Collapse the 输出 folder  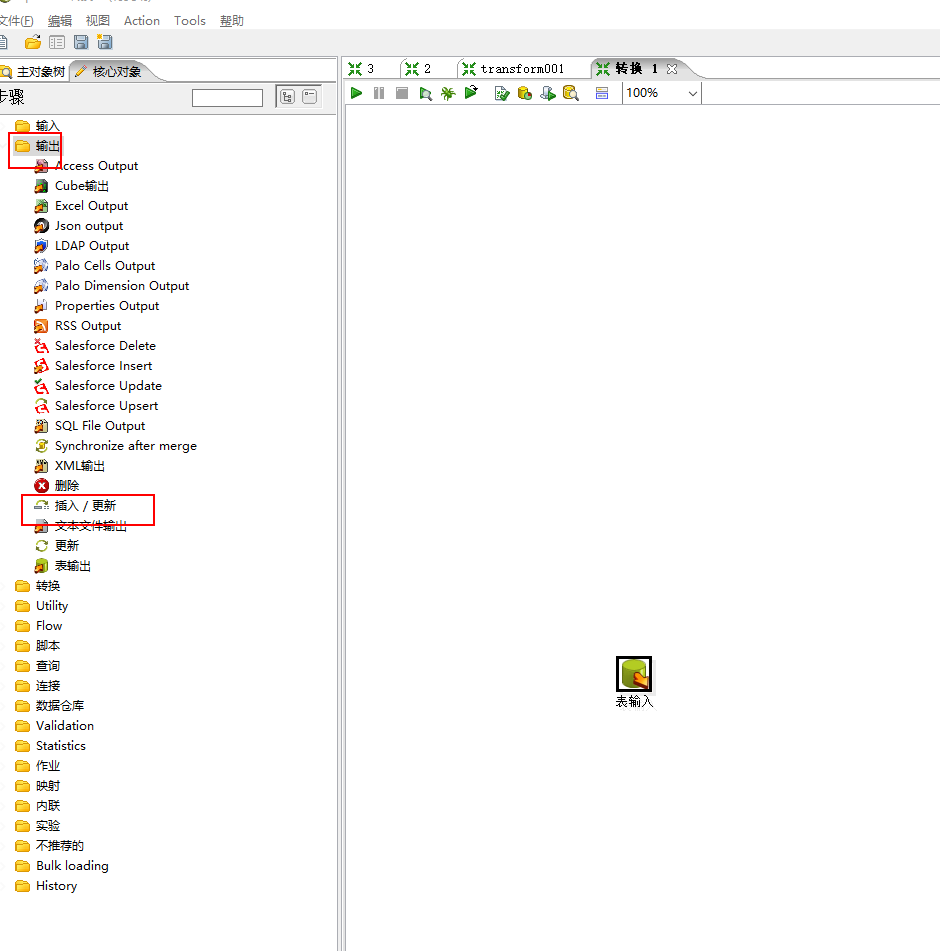pos(38,146)
